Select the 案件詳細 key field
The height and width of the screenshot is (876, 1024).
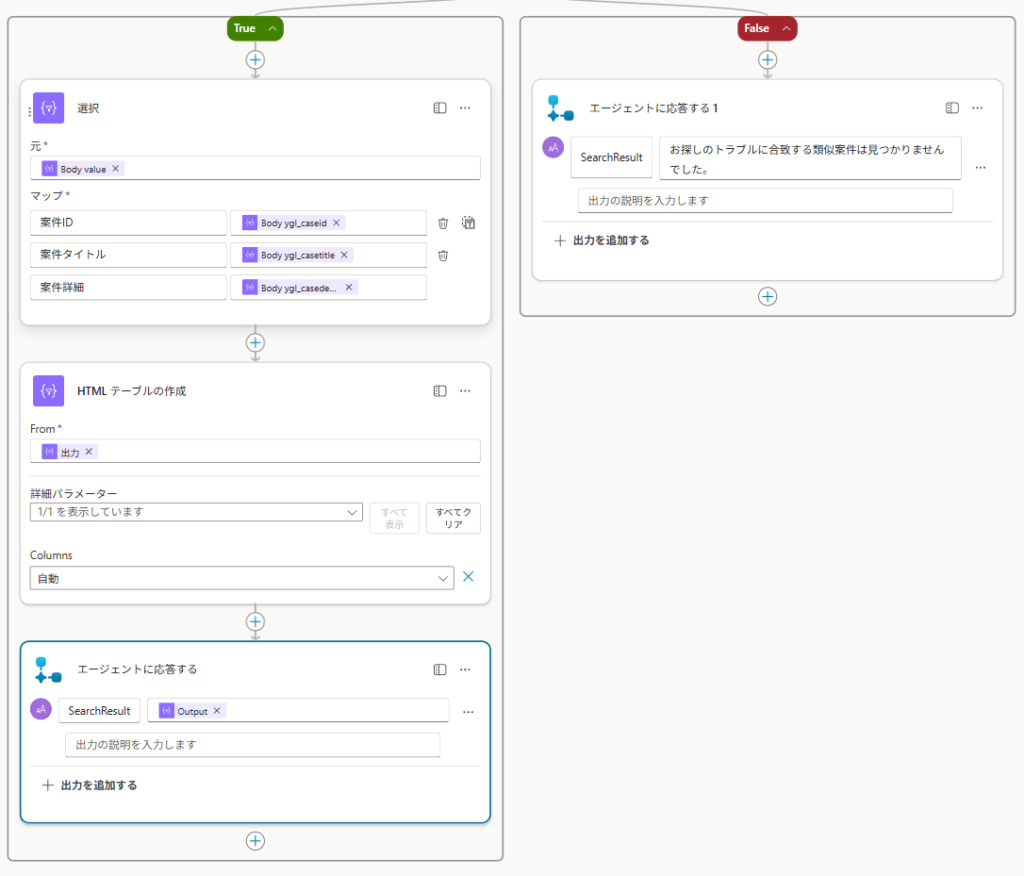point(128,287)
